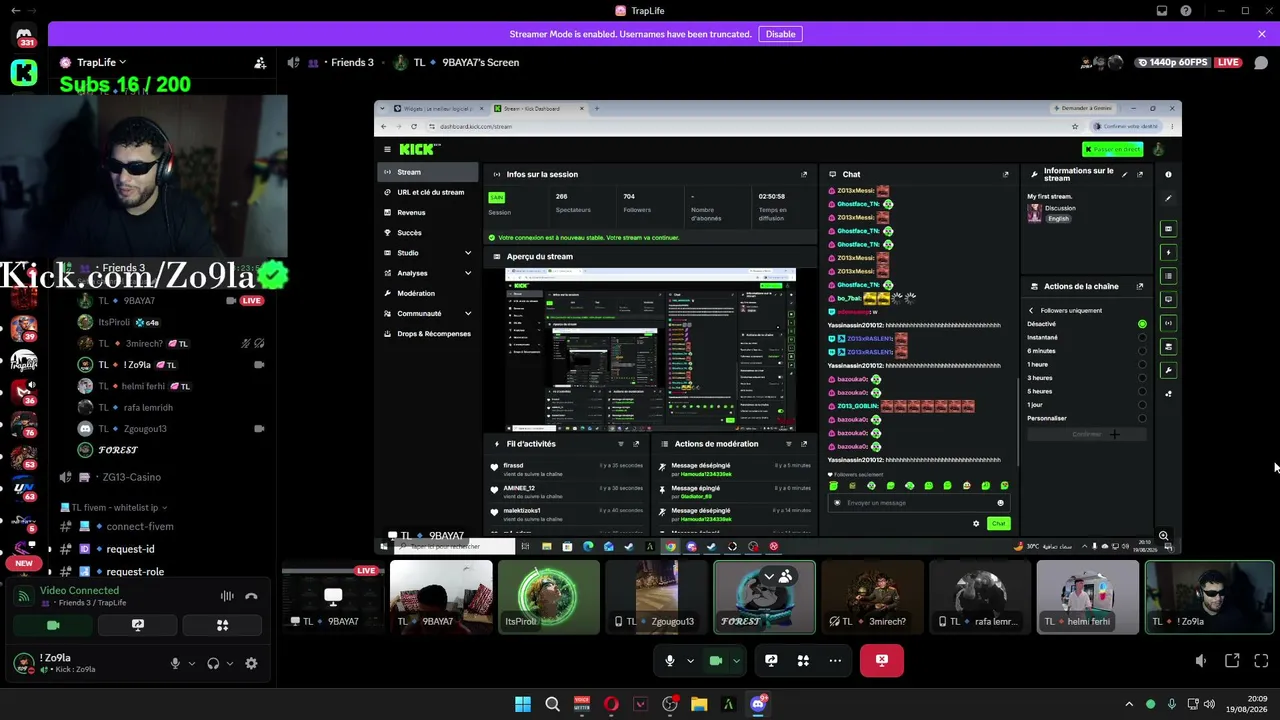This screenshot has height=720, width=1280.
Task: Open noise suppression icon in Video Connected panel
Action: (227, 597)
